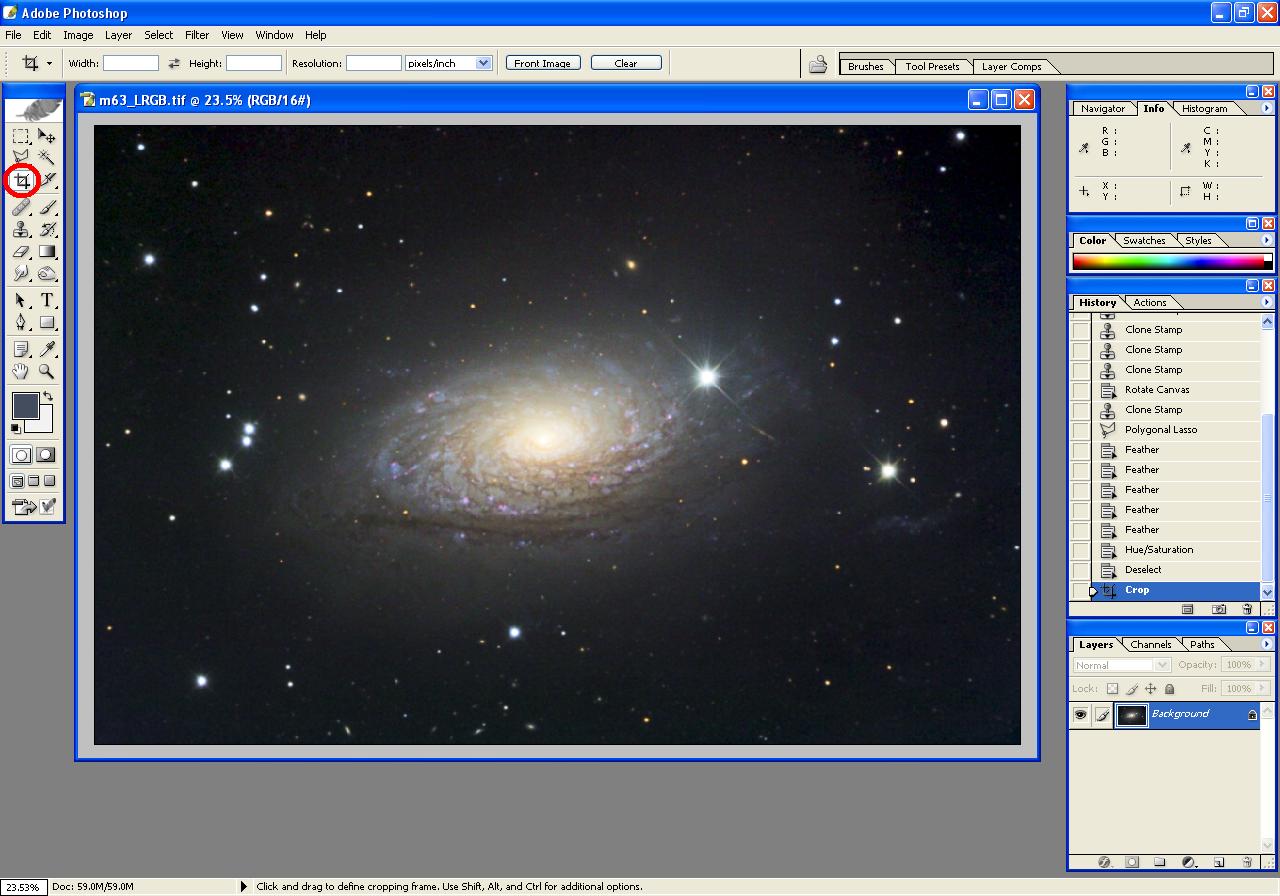Viewport: 1280px width, 896px height.
Task: Click the Layers panel trash icon
Action: point(1247,861)
